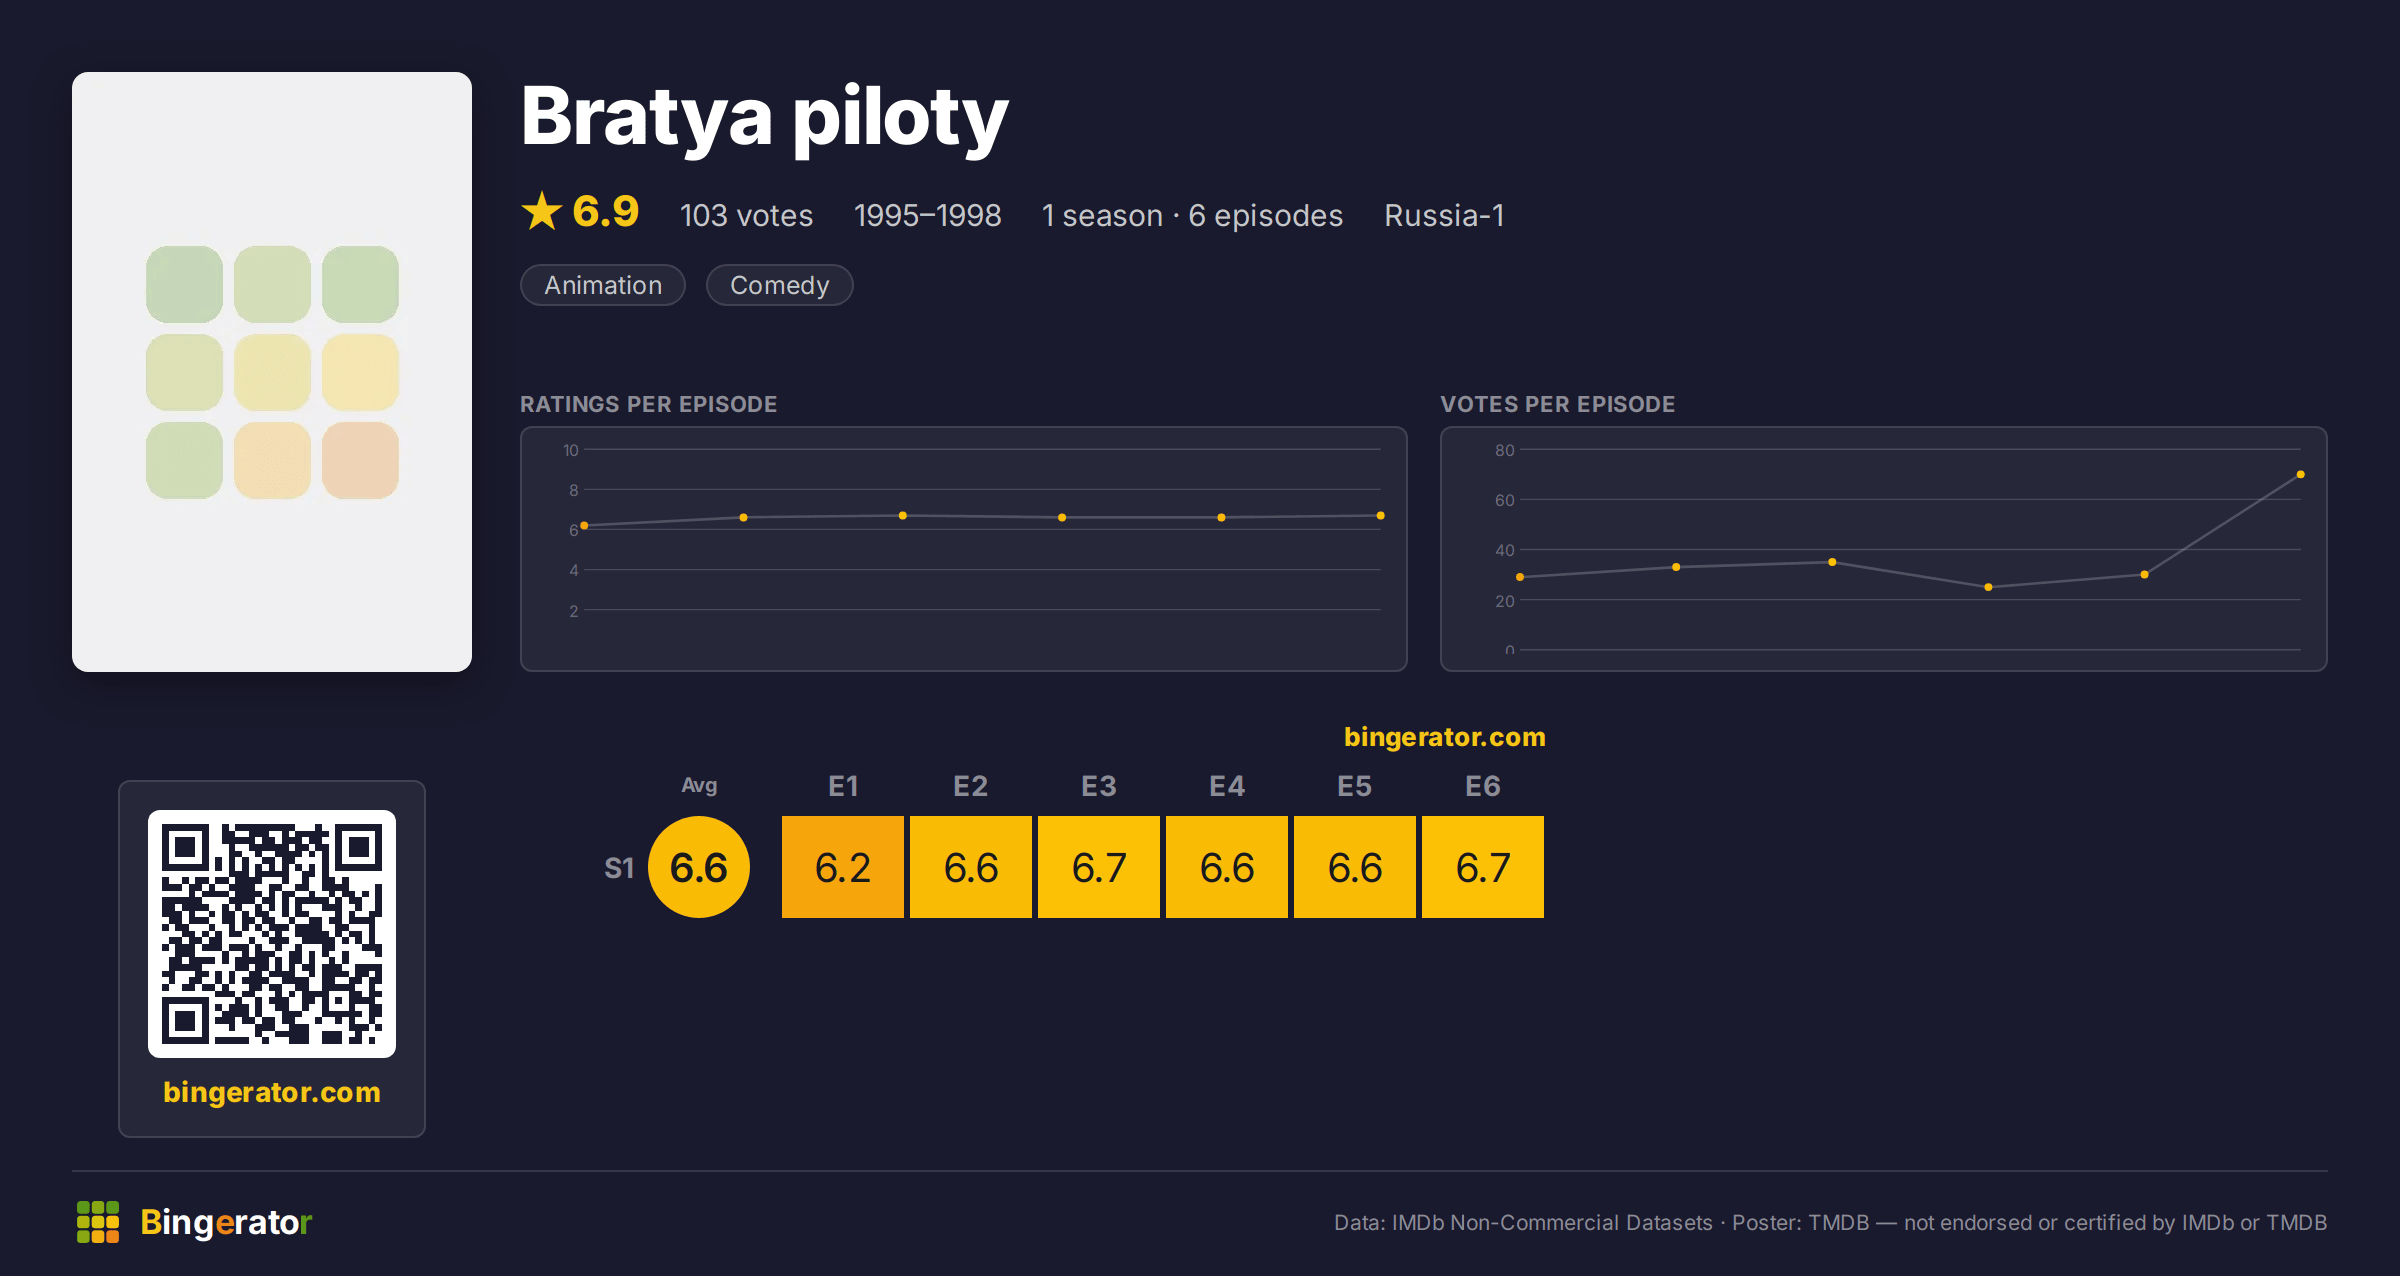
Task: Click the QR code image
Action: [272, 934]
